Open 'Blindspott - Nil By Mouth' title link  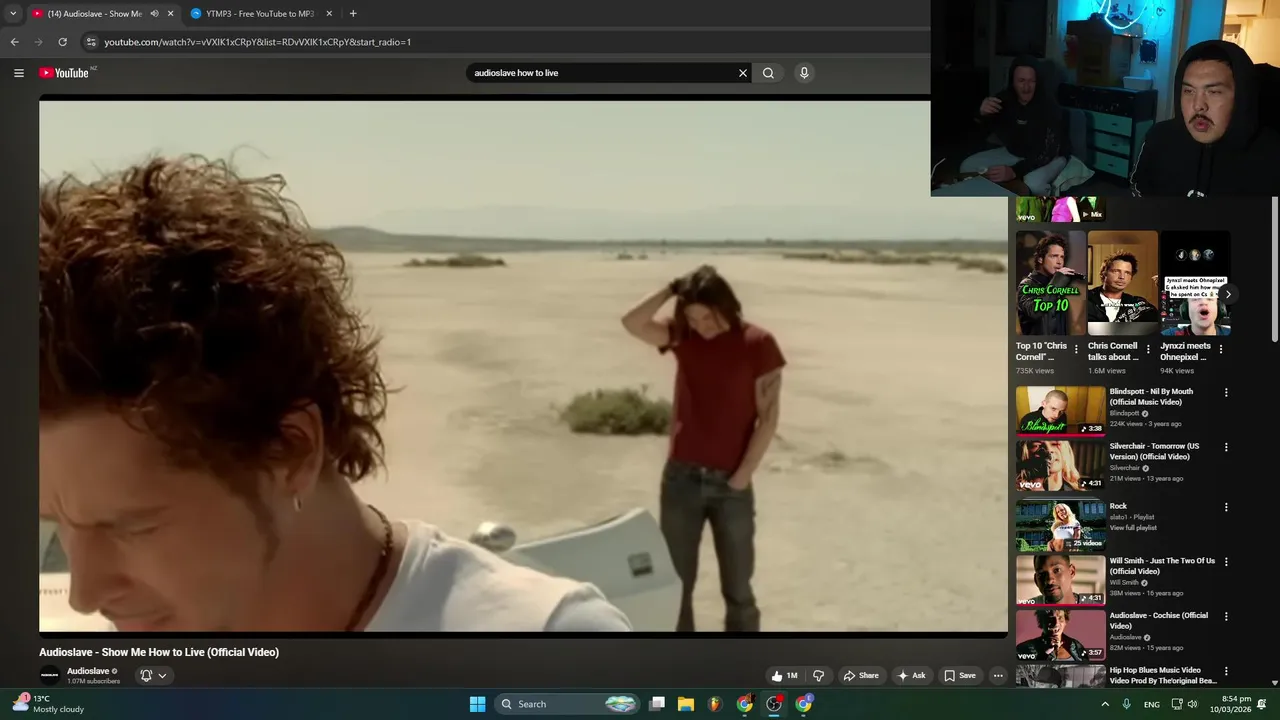(1151, 397)
